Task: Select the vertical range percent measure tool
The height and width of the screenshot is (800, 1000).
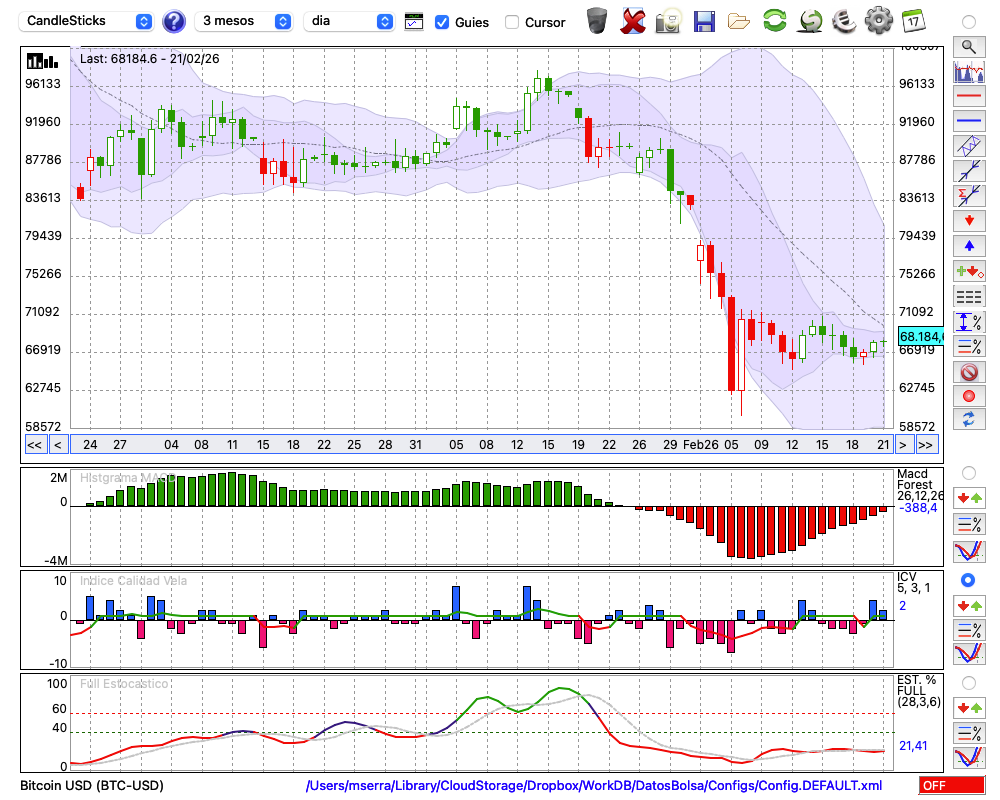Action: (x=969, y=322)
